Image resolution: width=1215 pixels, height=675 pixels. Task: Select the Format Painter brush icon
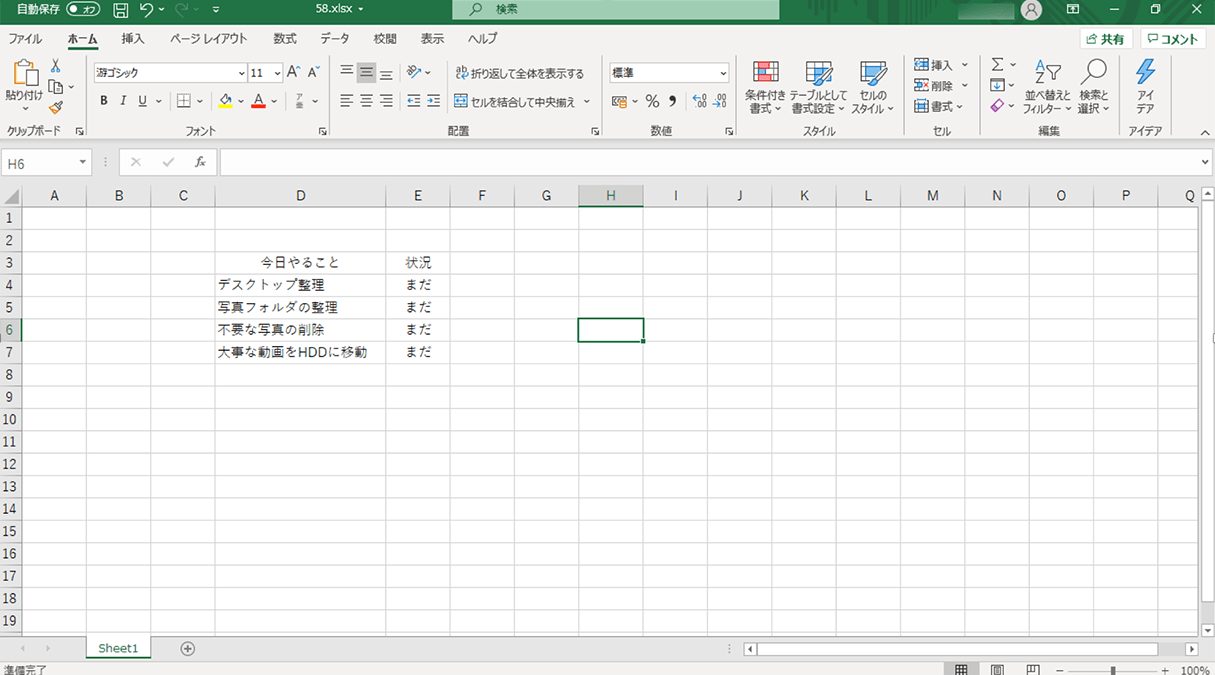coord(56,107)
